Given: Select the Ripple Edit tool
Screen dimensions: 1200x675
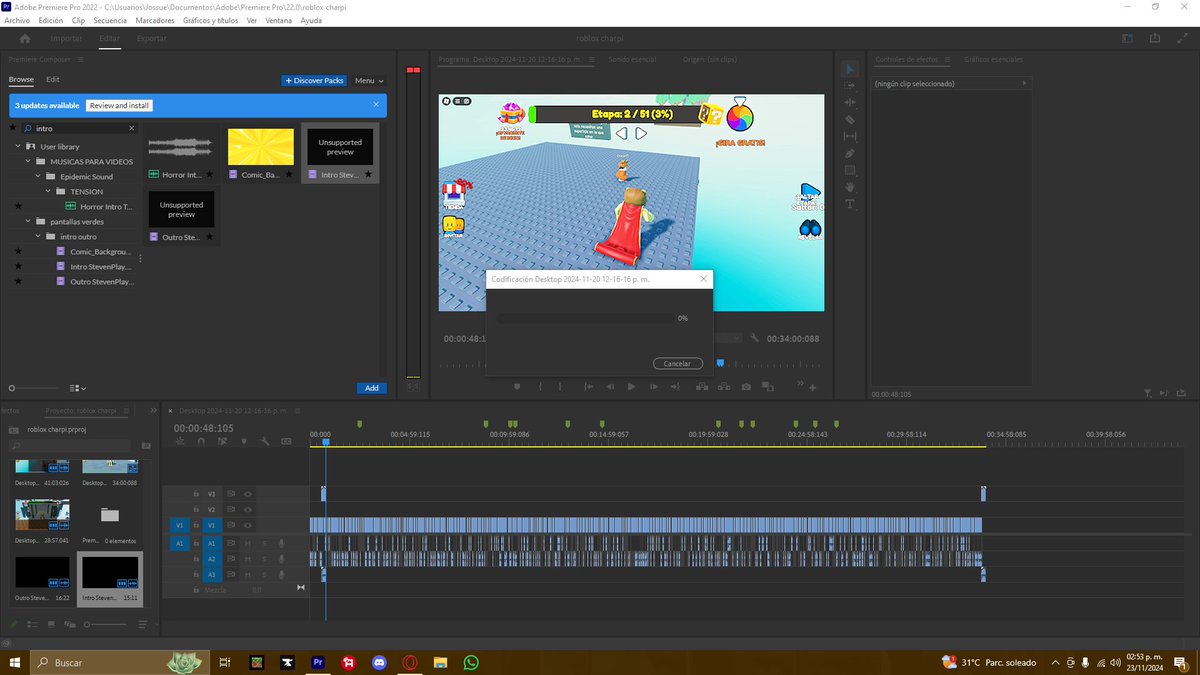Looking at the screenshot, I should [x=850, y=102].
